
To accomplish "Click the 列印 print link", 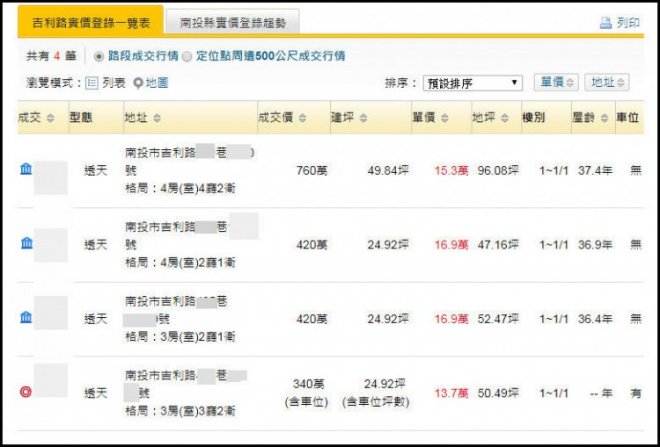I will click(x=628, y=22).
